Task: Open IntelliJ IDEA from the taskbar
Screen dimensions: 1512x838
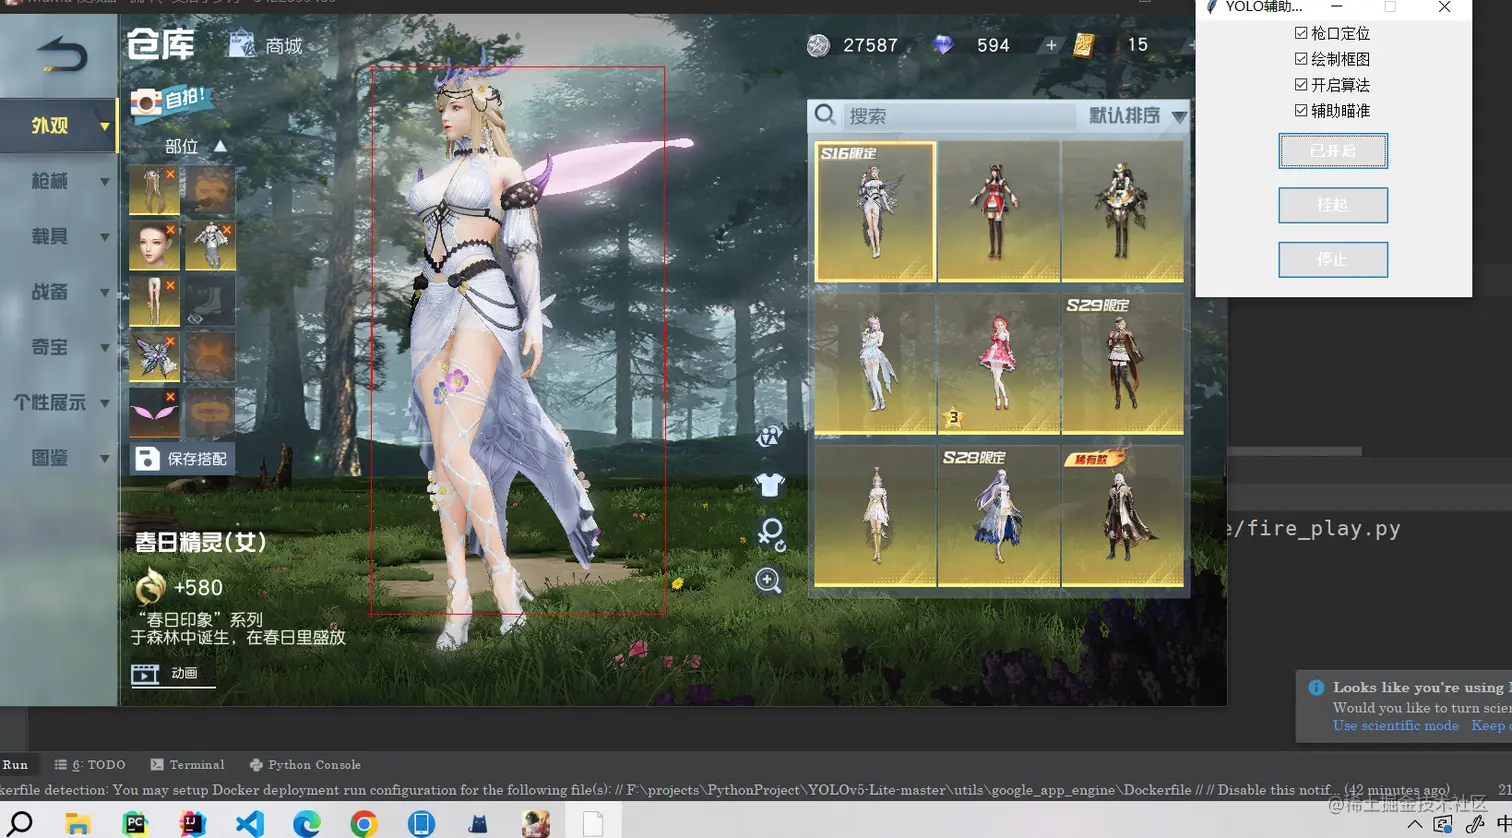Action: [192, 823]
